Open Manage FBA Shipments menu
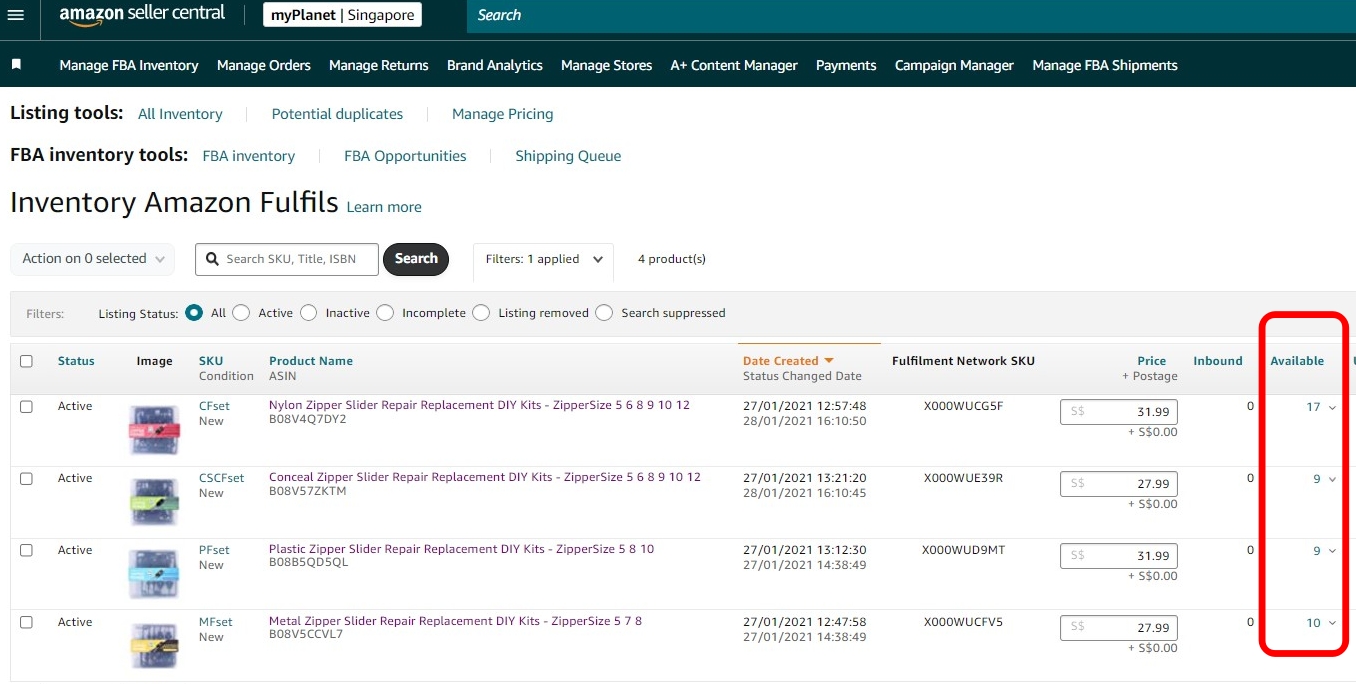 tap(1105, 65)
